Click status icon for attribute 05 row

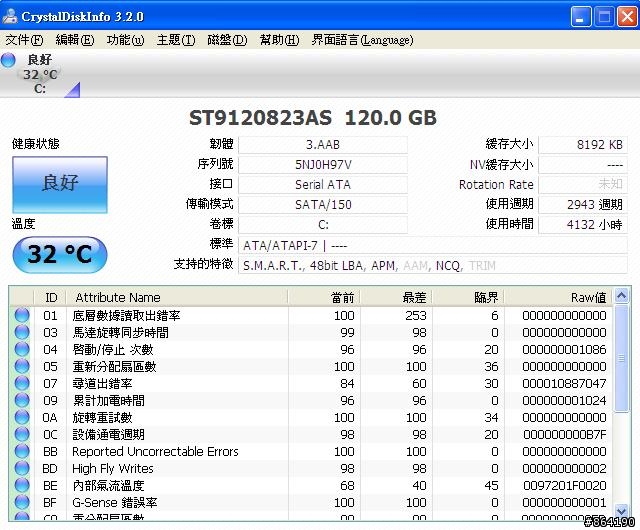(x=22, y=366)
